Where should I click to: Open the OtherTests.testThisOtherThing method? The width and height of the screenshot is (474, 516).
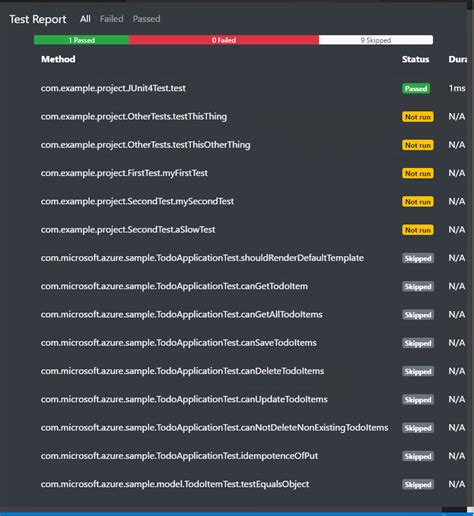[x=145, y=145]
